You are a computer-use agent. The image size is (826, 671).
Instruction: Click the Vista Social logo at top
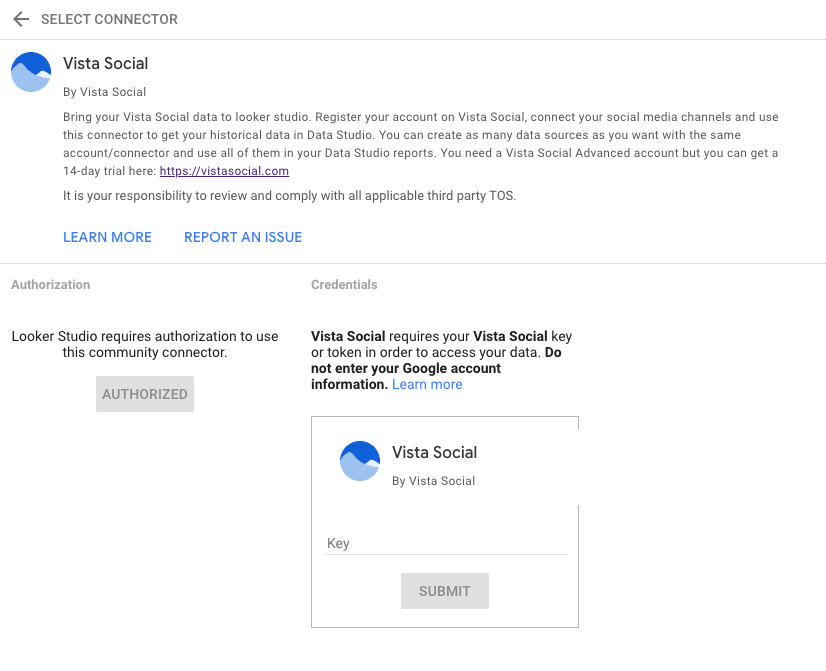click(31, 72)
